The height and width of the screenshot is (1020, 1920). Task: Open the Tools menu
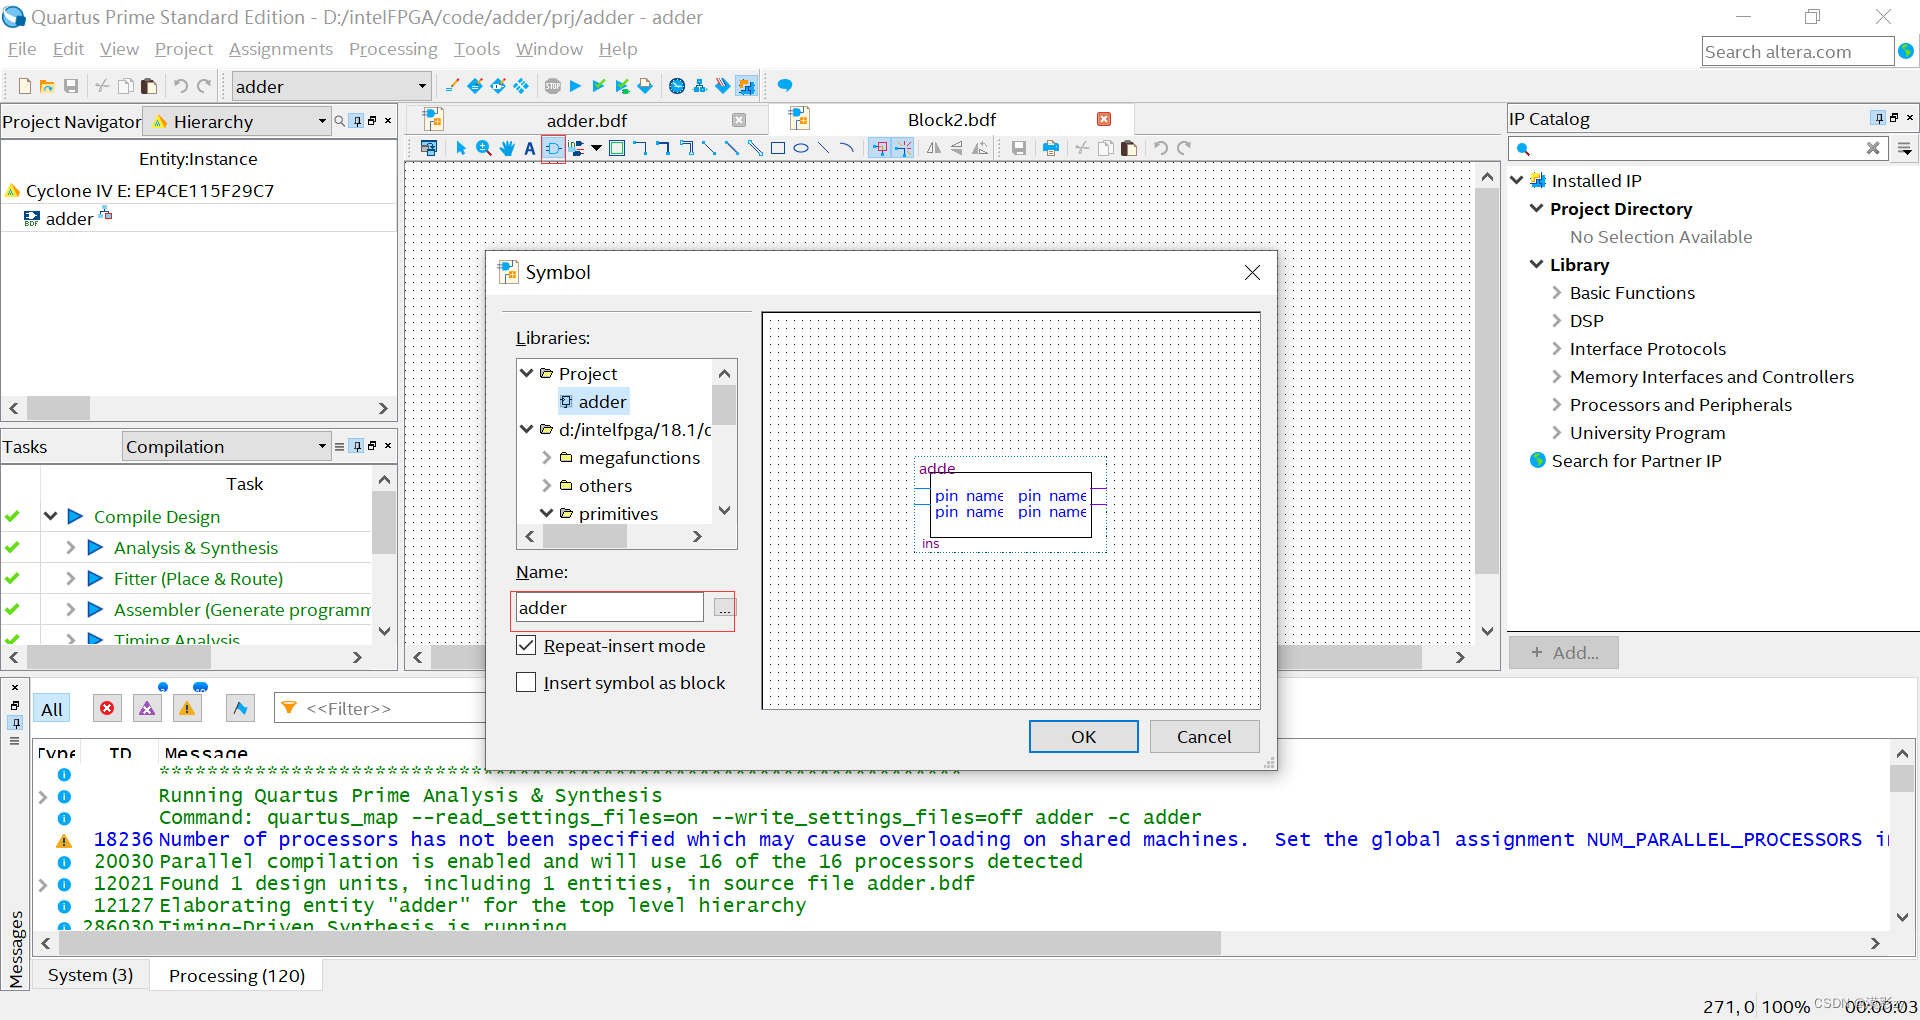(x=477, y=49)
